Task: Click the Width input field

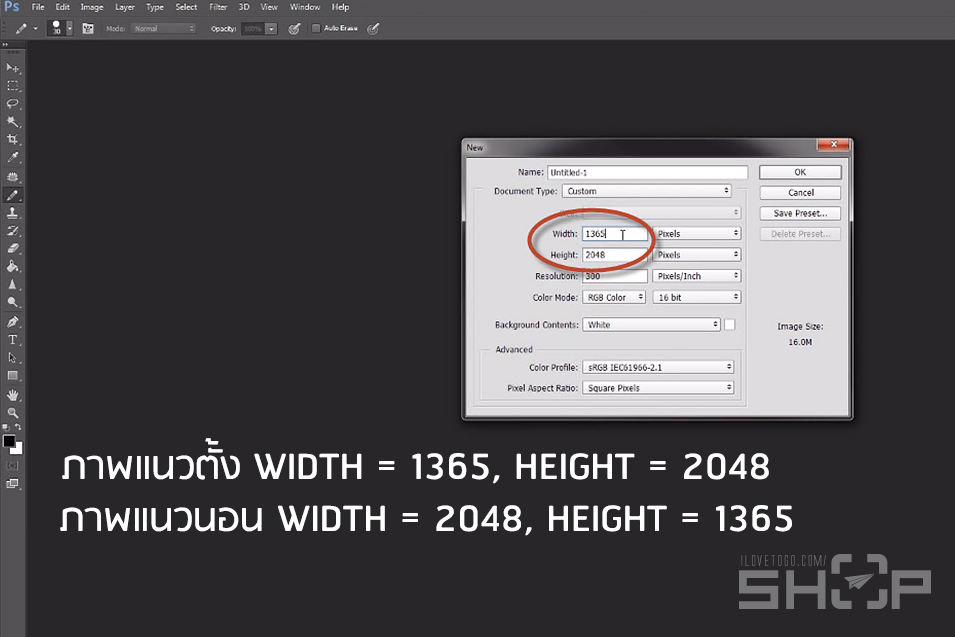Action: tap(615, 234)
